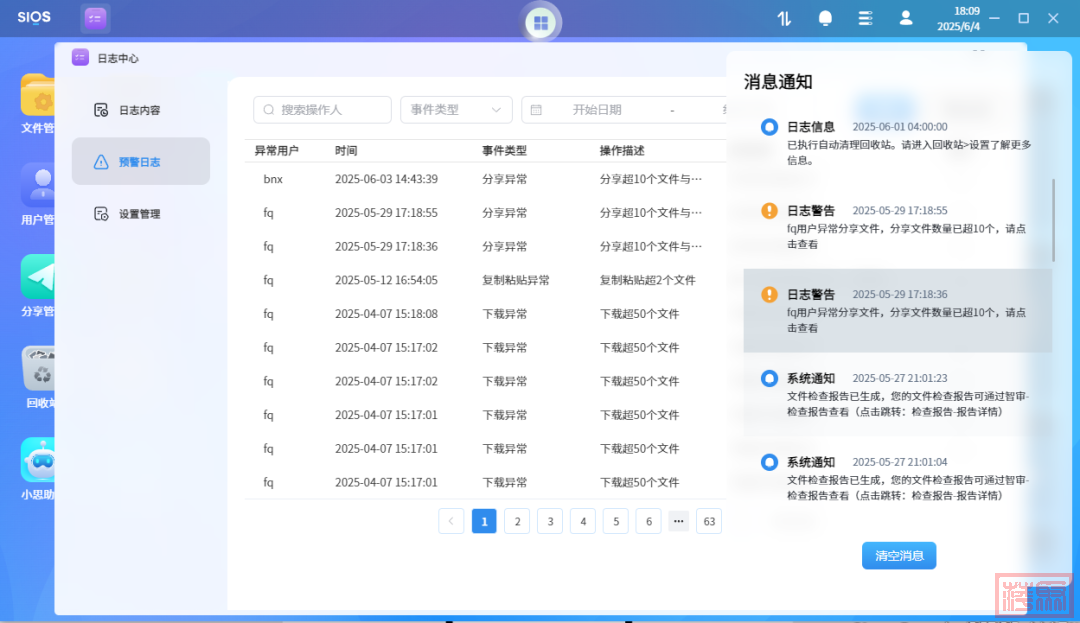Open the robot assistant desktop icon

point(40,461)
